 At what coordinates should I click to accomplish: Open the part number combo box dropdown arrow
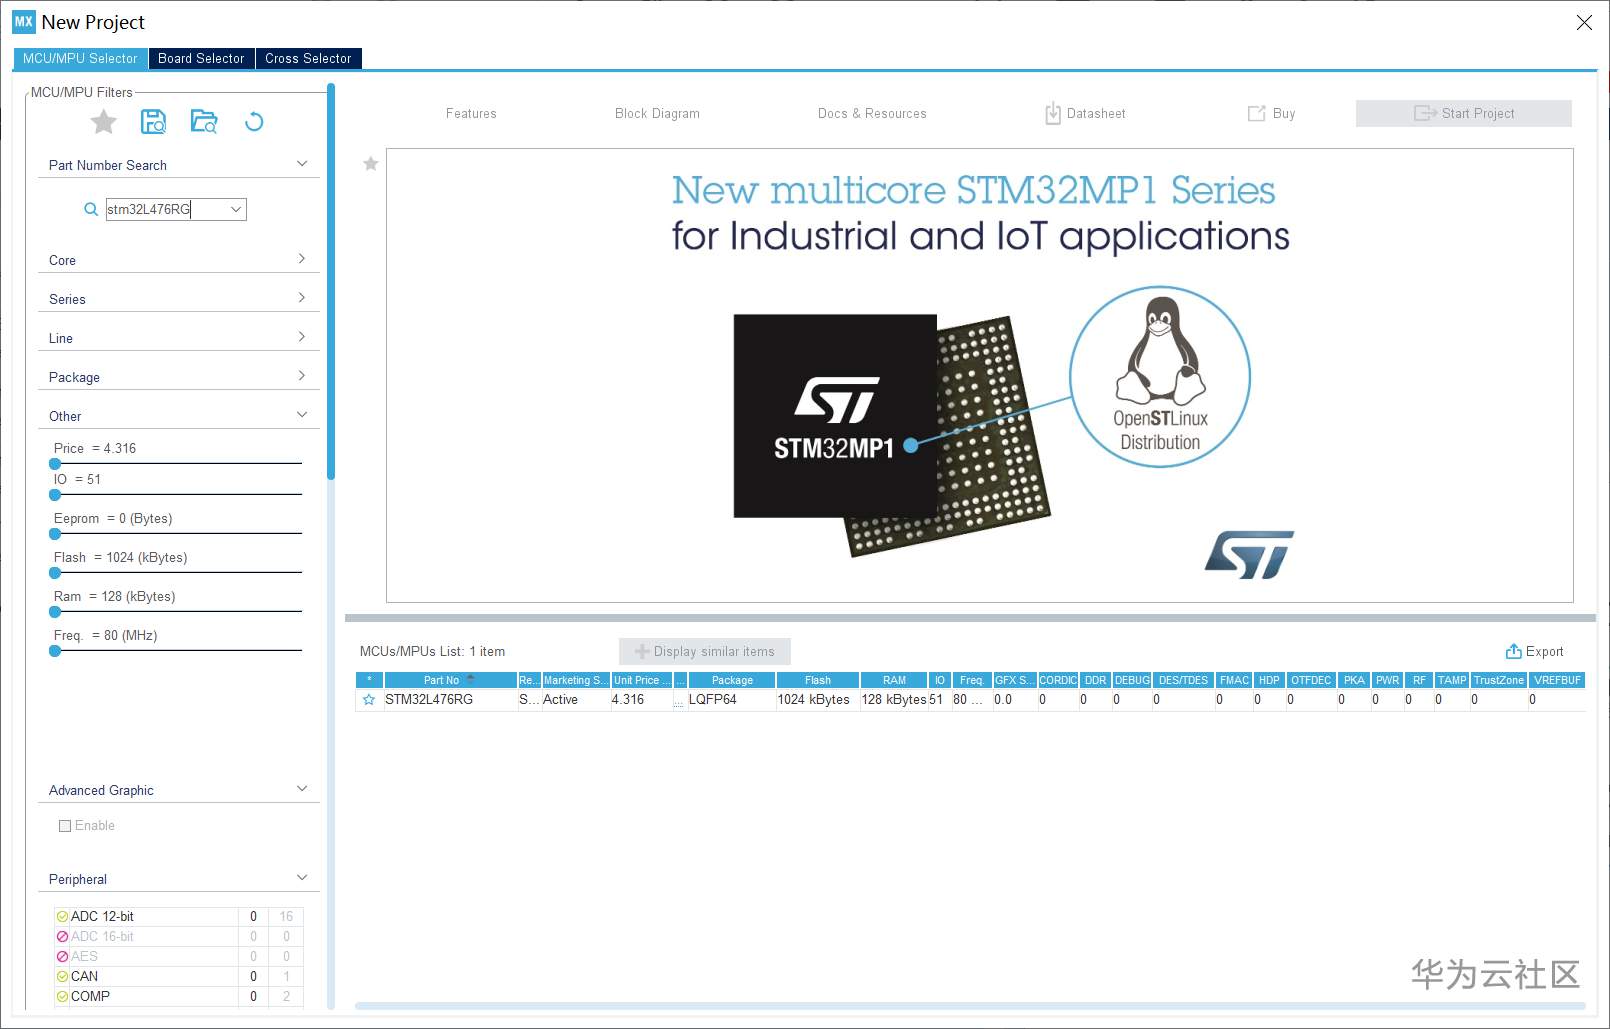point(236,209)
